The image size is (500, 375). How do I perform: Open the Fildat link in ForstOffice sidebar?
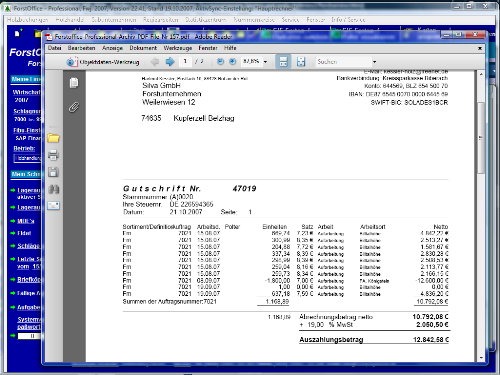point(24,233)
